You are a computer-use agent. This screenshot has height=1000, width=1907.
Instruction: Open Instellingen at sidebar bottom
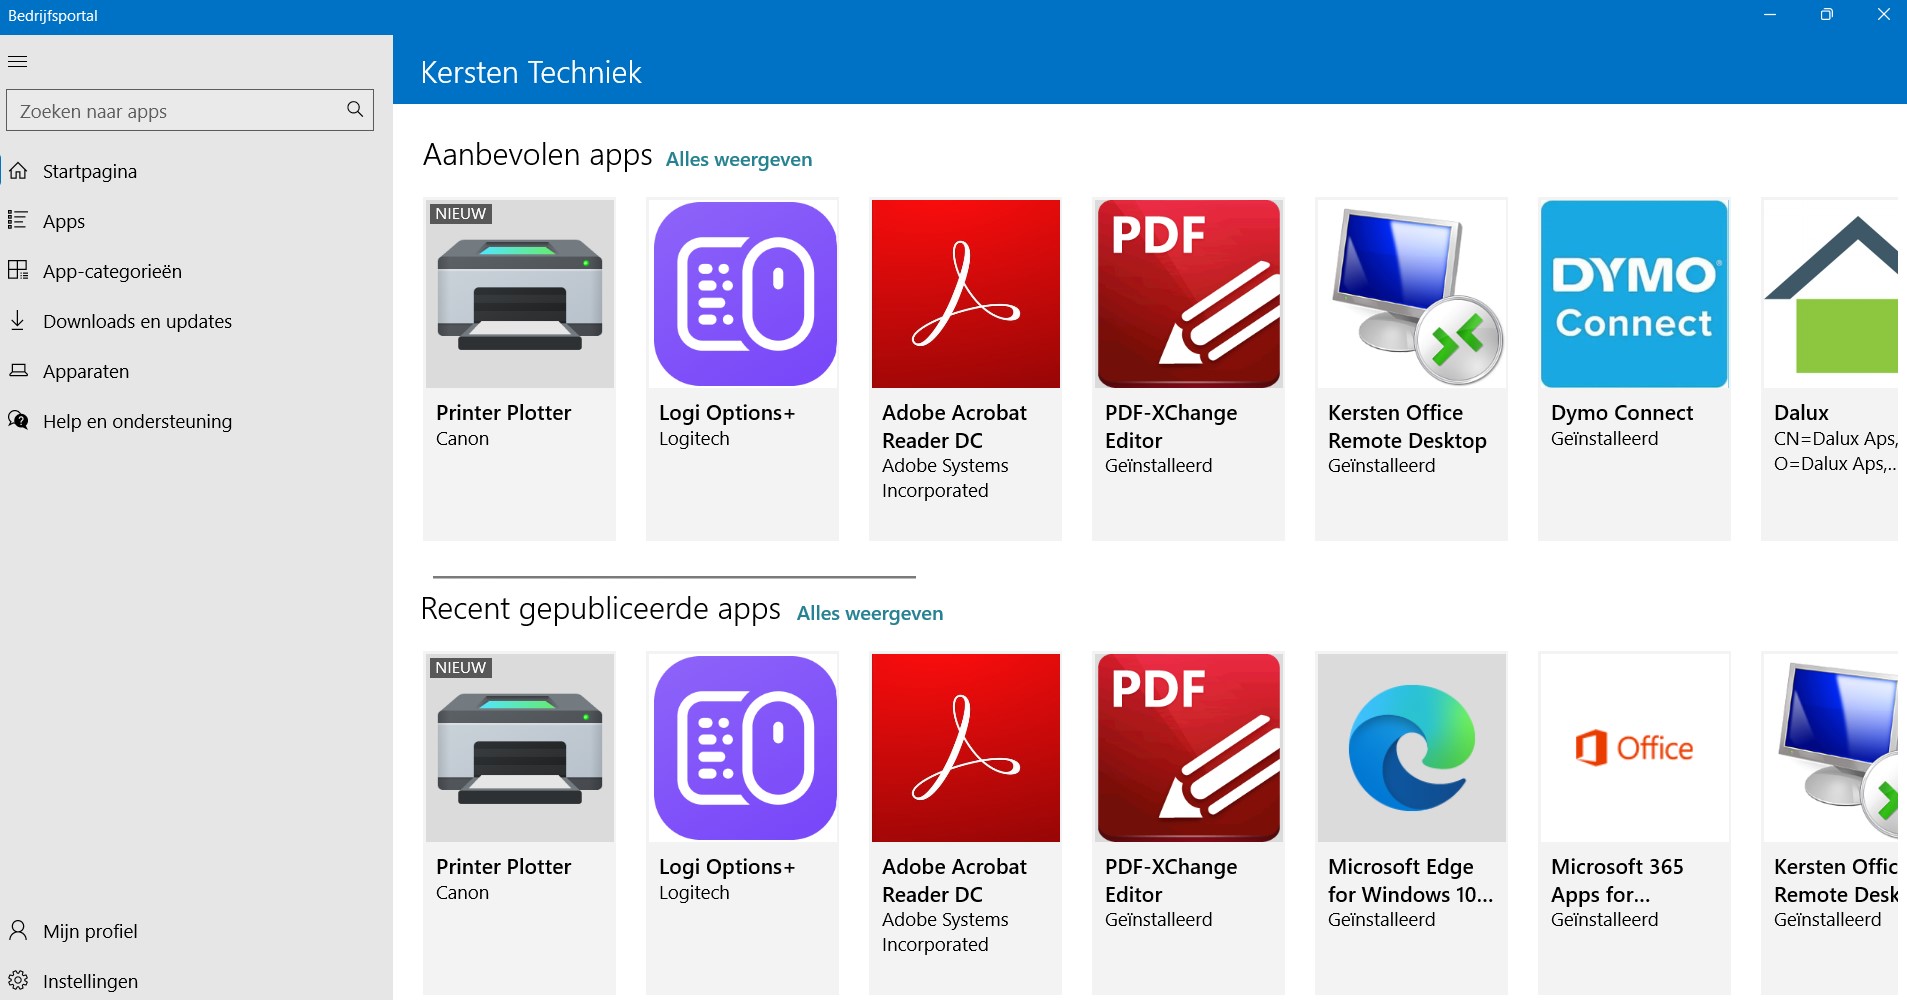(x=90, y=981)
